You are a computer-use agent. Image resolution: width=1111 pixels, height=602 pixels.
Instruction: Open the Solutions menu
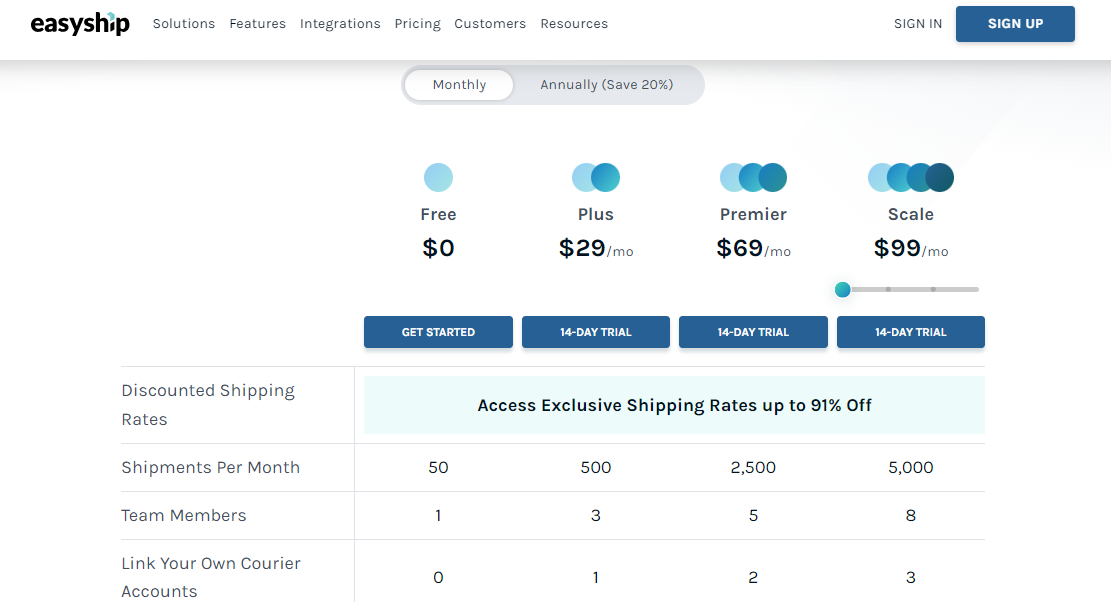184,23
